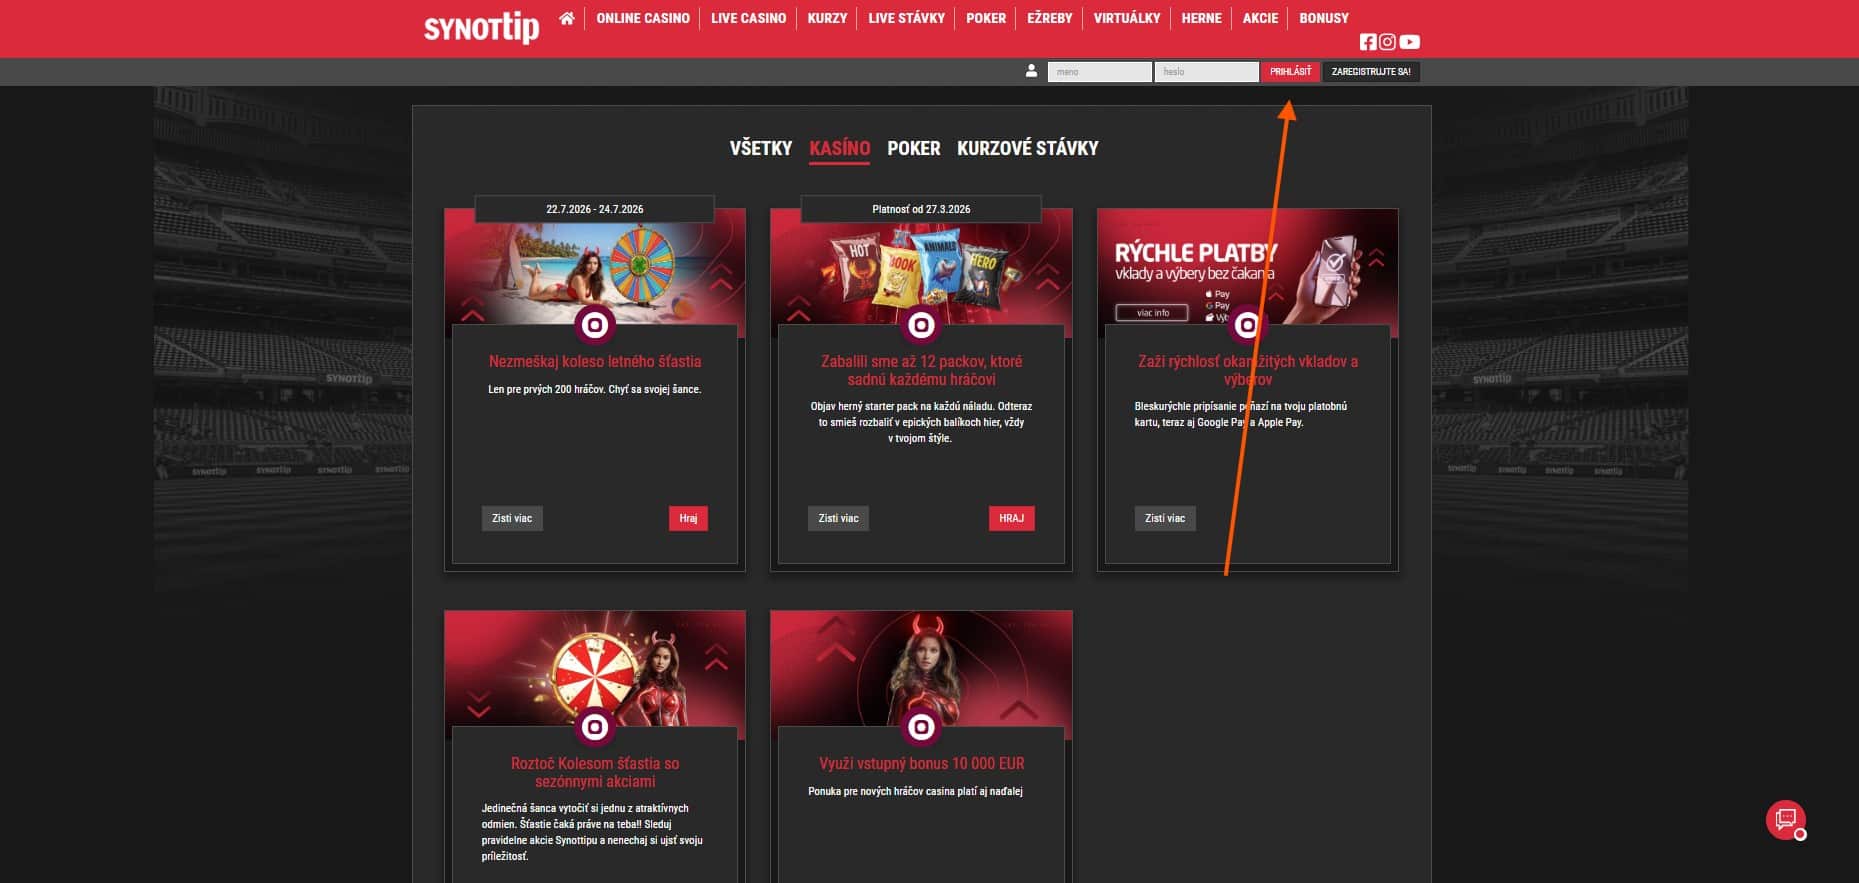Click 'Ponuka pre nových hráčov casina' text
1859x883 pixels.
[x=915, y=791]
